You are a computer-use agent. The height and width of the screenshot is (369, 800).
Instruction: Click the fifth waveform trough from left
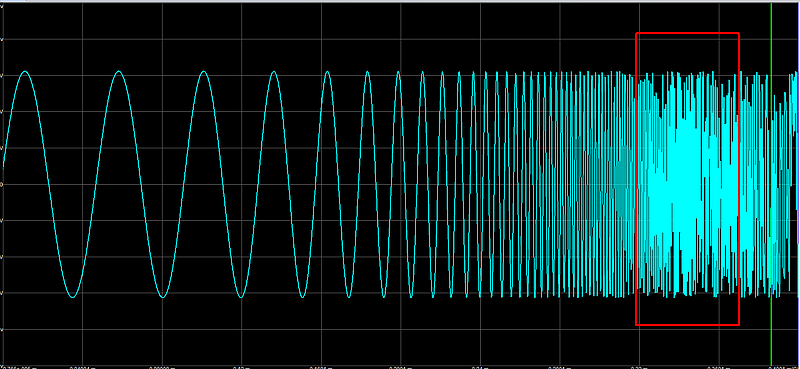348,296
